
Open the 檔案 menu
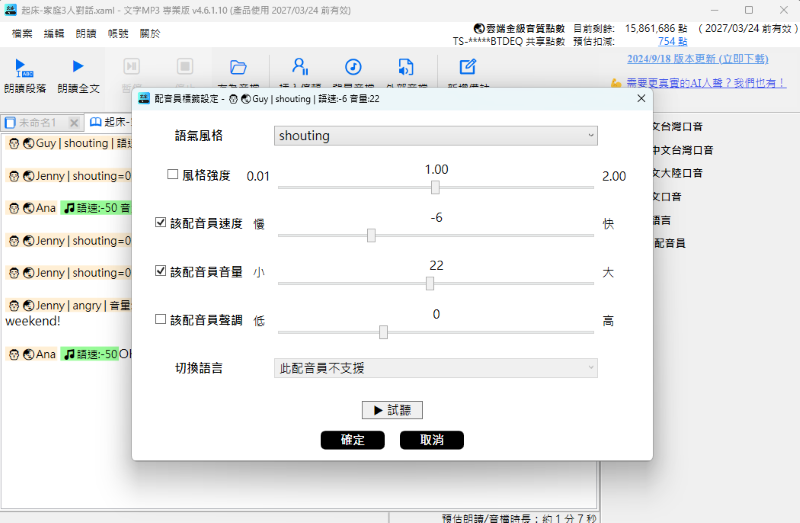click(21, 33)
